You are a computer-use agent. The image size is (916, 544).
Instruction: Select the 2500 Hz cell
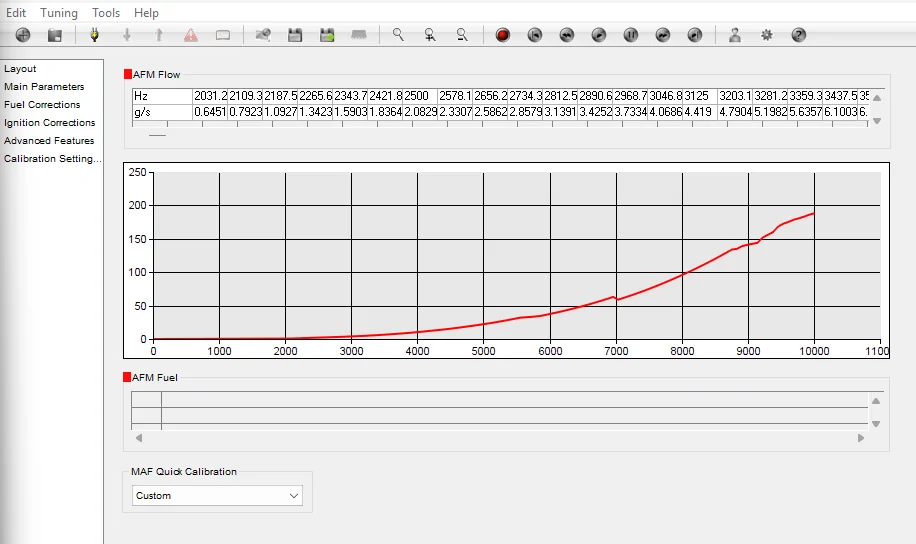(421, 96)
